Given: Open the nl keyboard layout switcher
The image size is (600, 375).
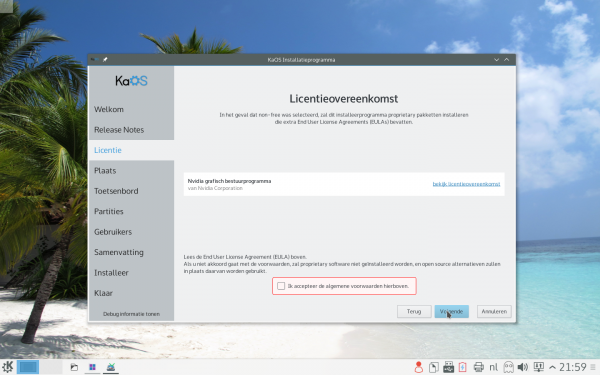Looking at the screenshot, I should (494, 367).
